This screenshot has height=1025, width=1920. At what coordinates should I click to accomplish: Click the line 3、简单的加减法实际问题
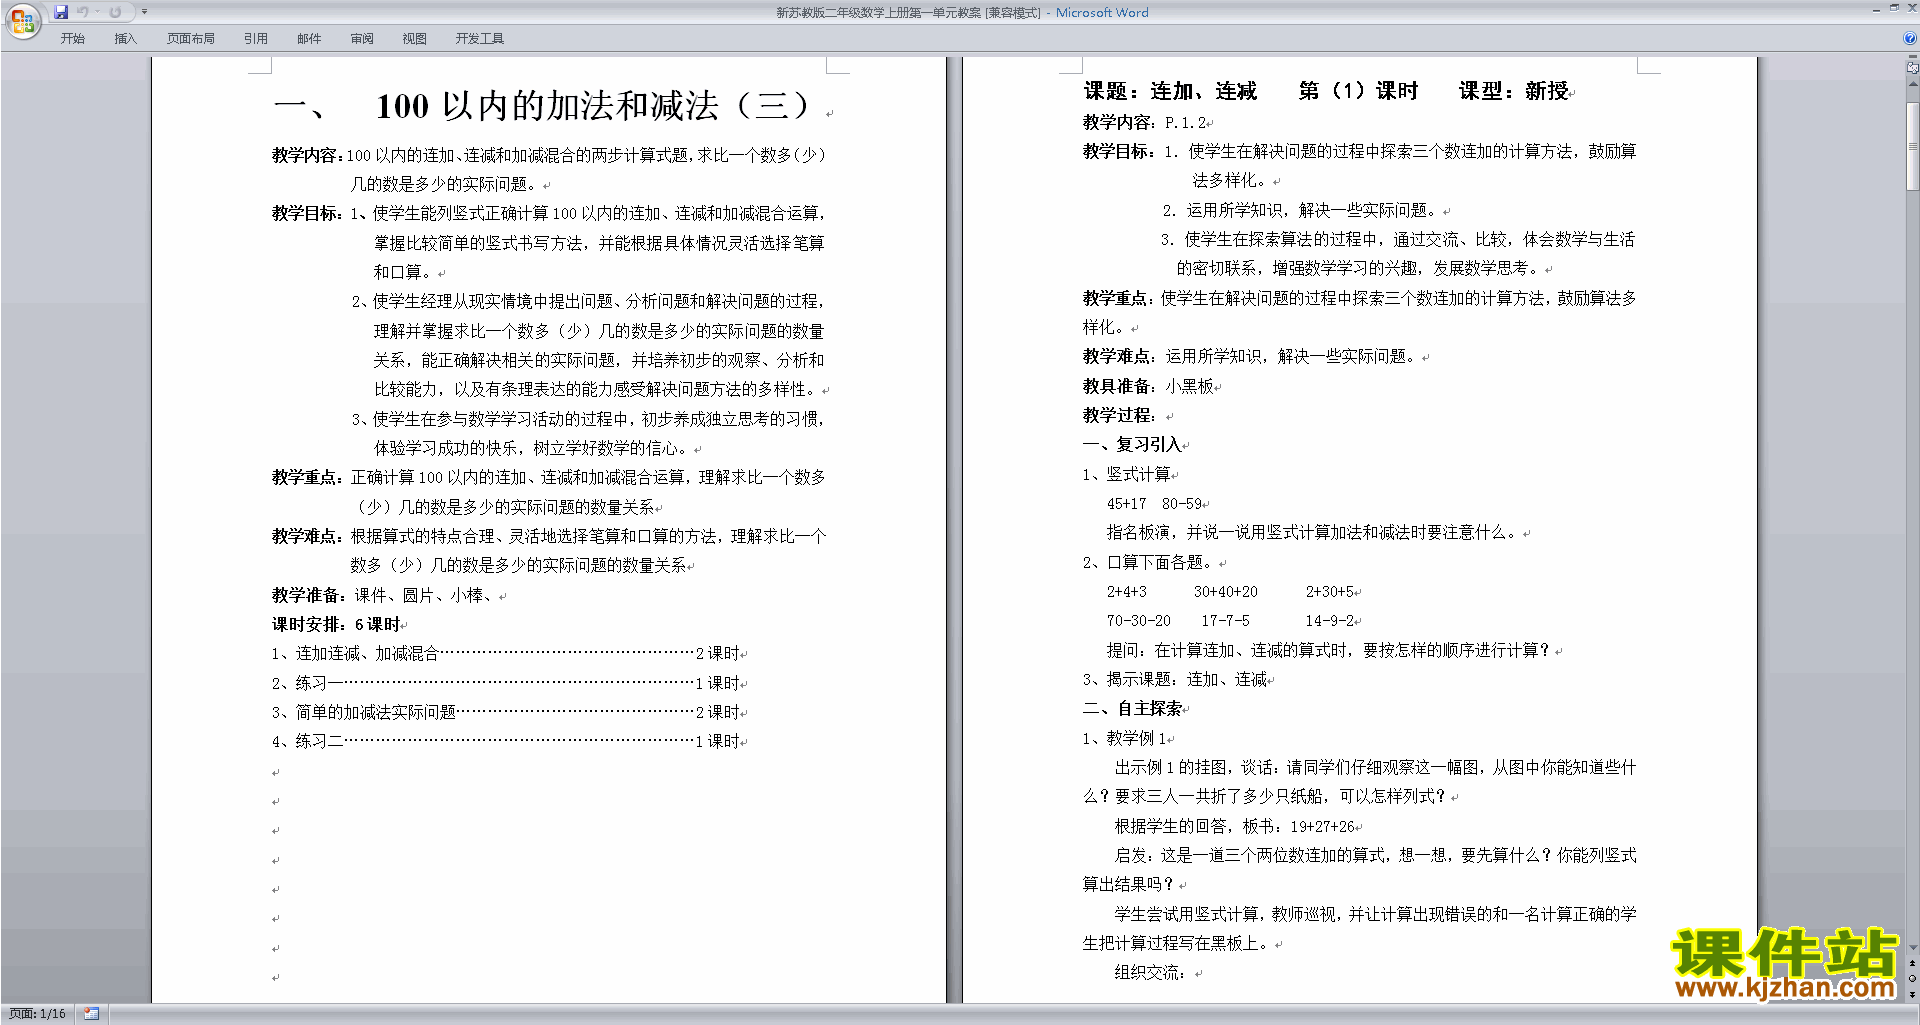tap(505, 713)
